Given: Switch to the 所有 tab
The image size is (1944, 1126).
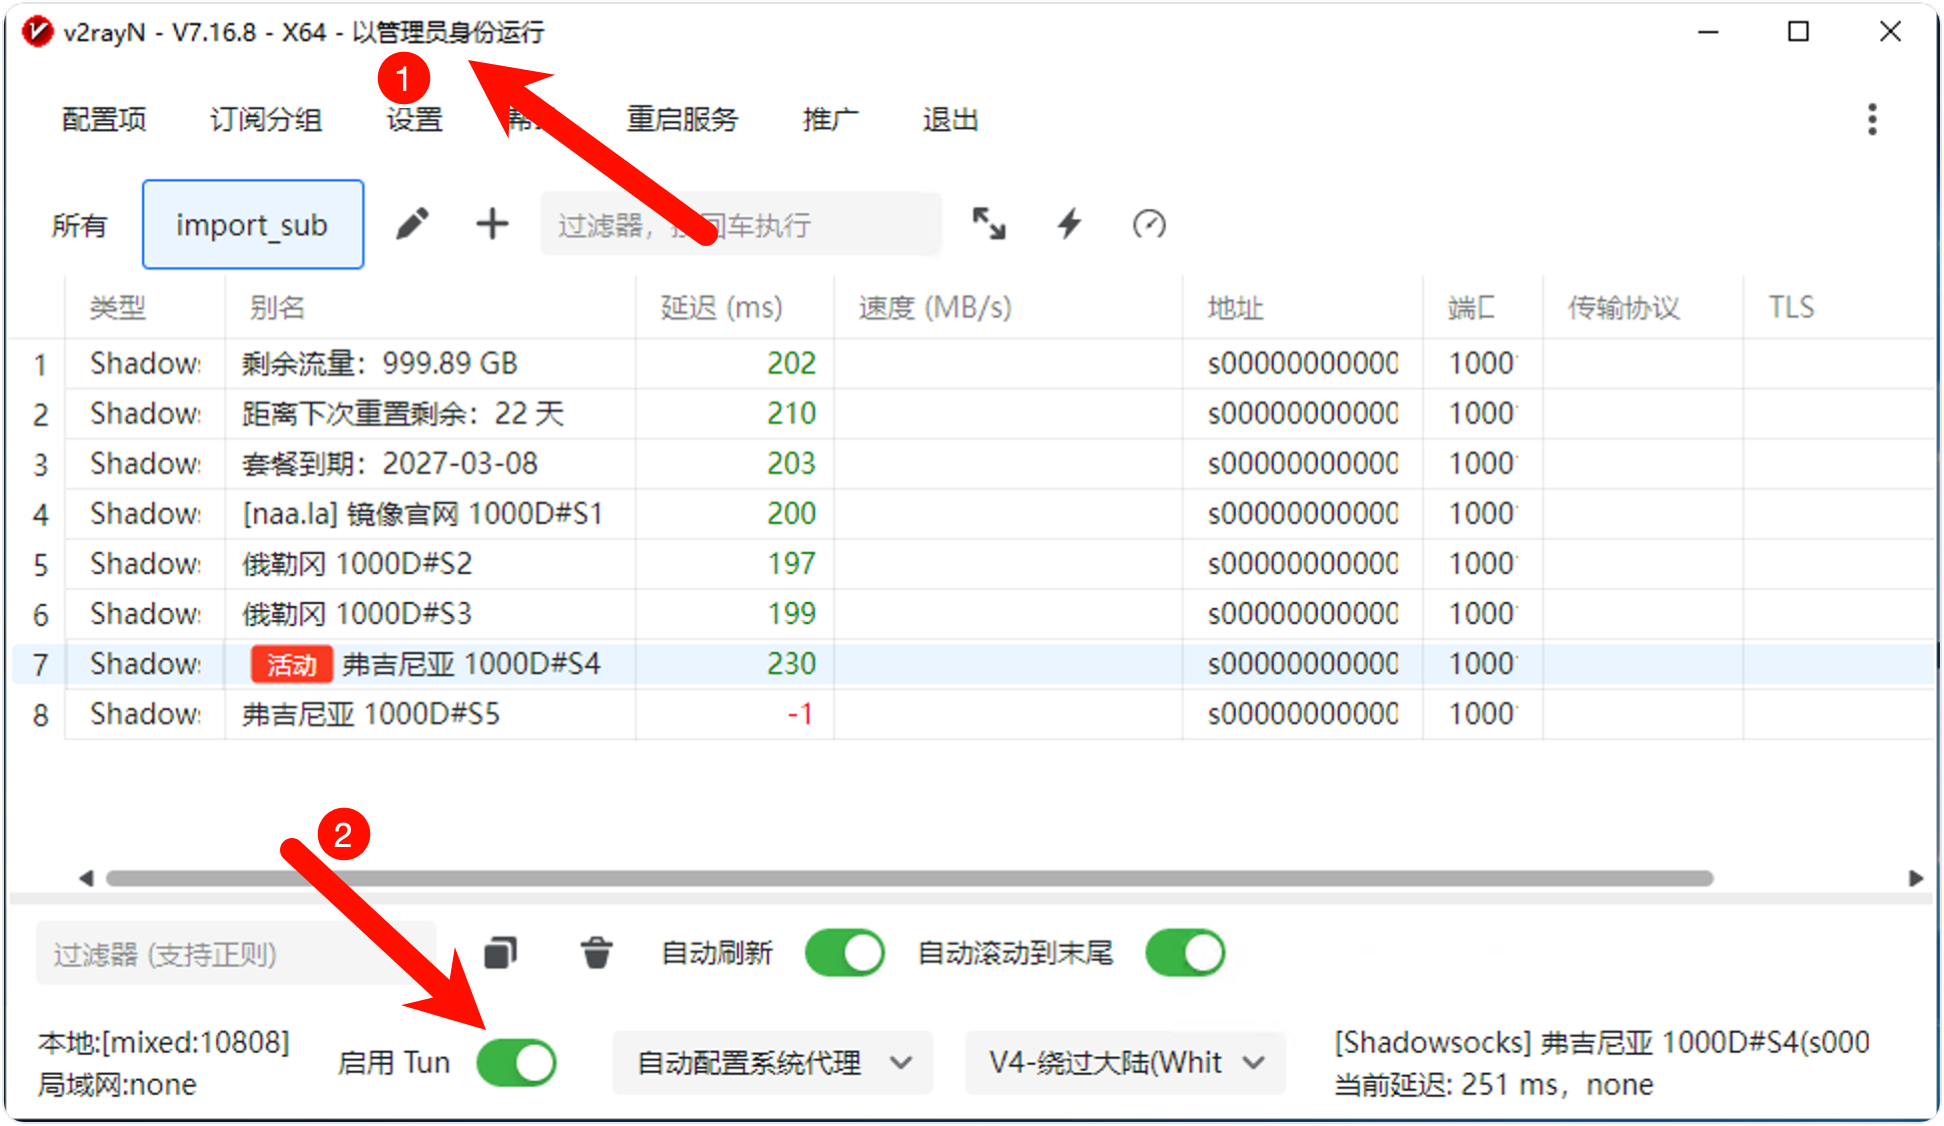Looking at the screenshot, I should pos(81,224).
